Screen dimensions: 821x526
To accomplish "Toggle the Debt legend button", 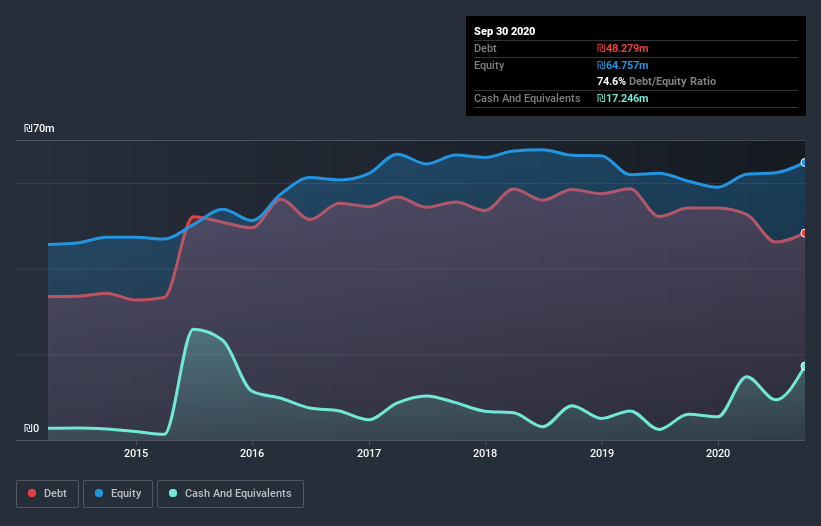I will point(47,494).
